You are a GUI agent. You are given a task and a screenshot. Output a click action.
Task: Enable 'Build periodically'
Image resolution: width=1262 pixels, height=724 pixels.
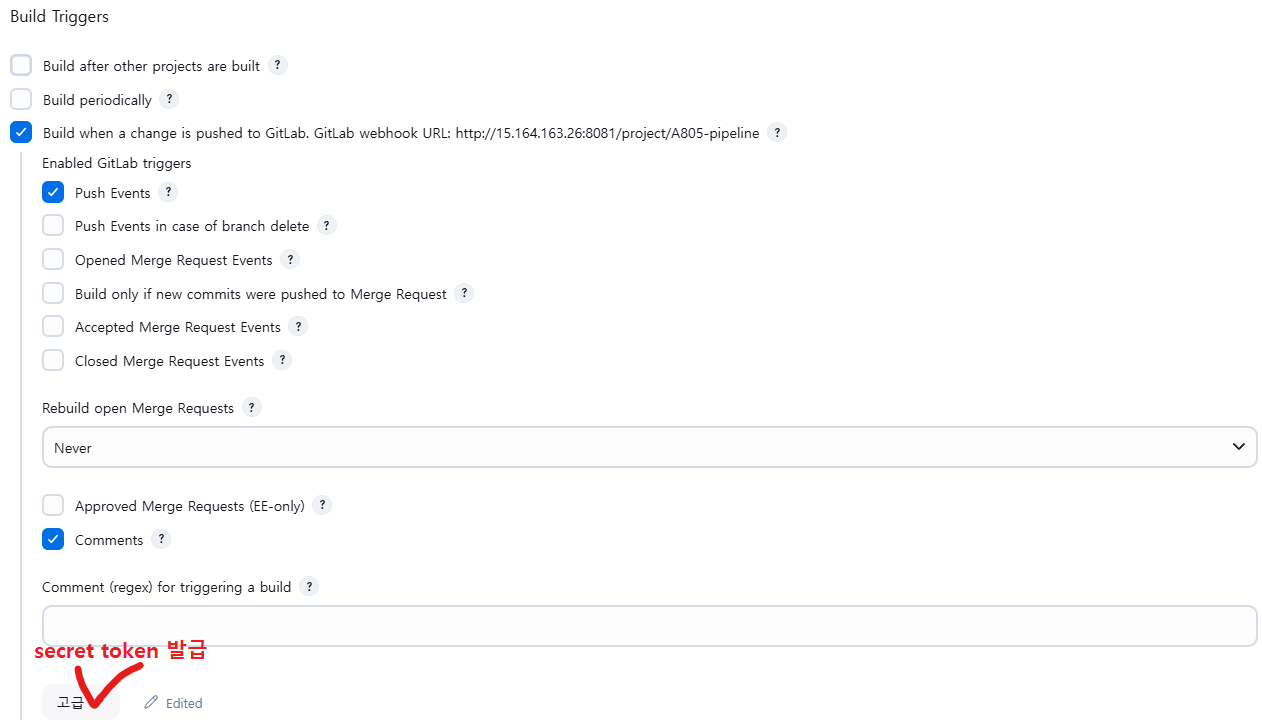(x=20, y=98)
